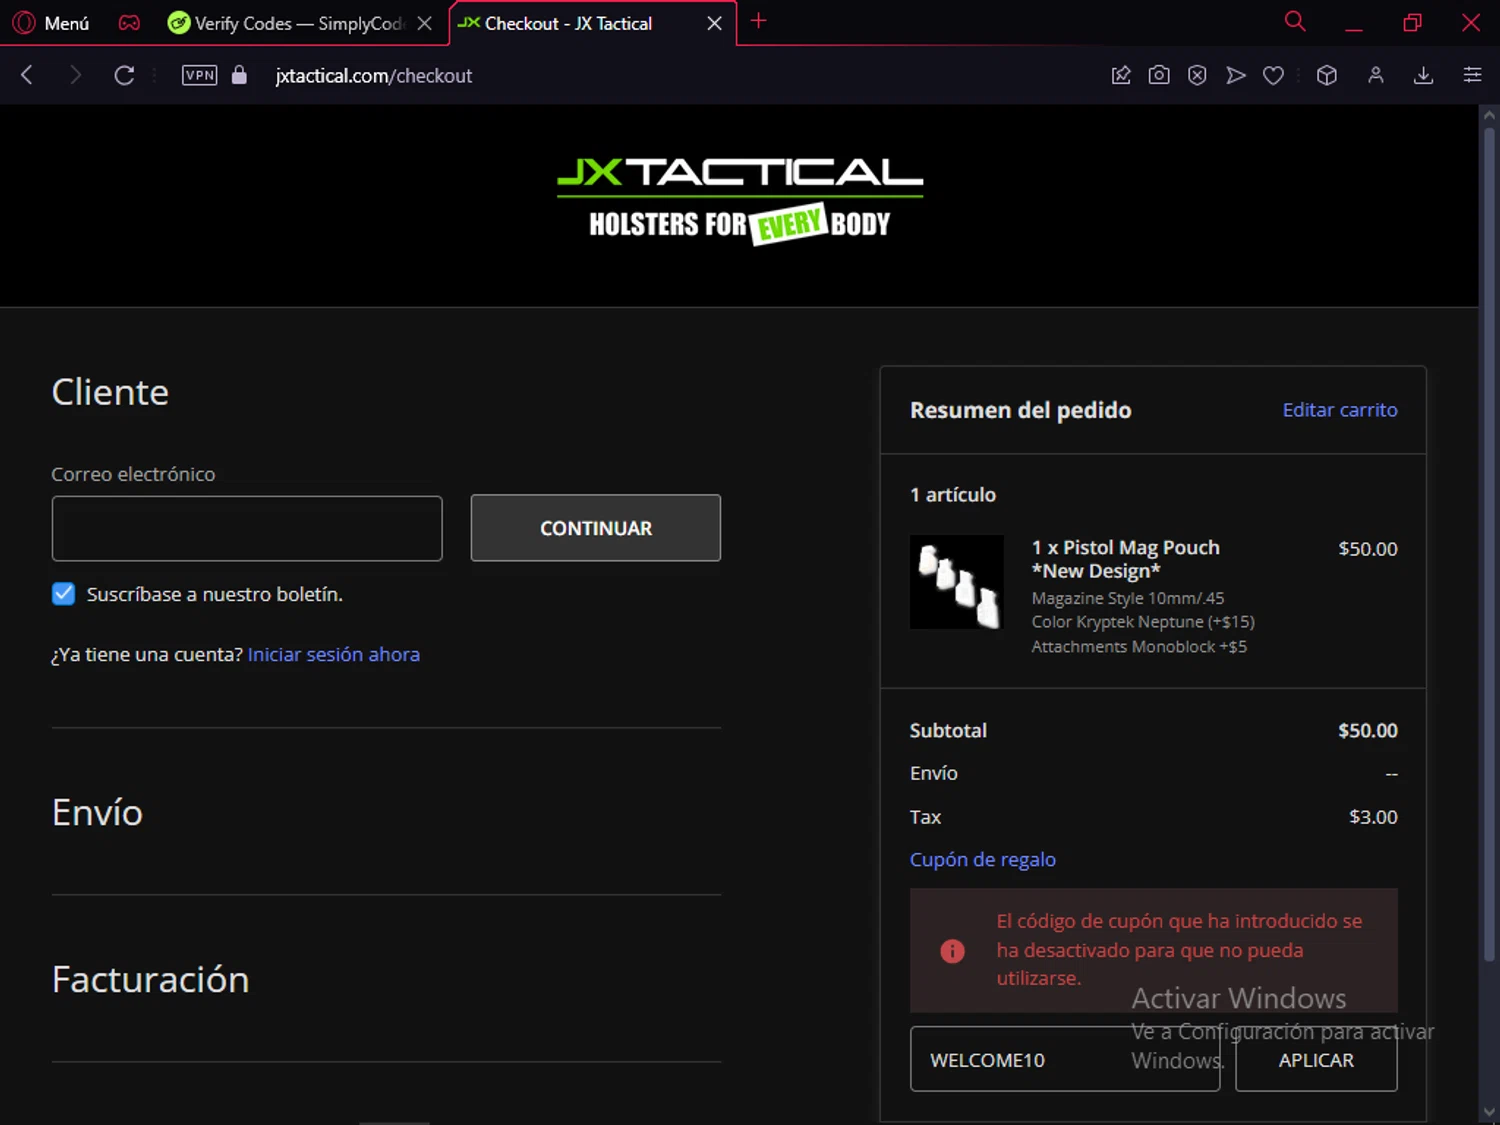Click the Envío section heading

97,813
